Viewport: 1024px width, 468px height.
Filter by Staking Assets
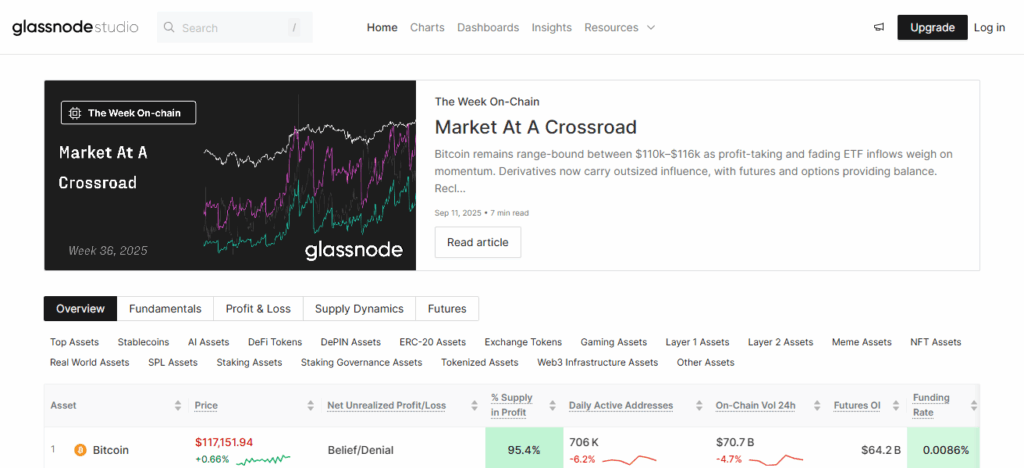(x=249, y=362)
